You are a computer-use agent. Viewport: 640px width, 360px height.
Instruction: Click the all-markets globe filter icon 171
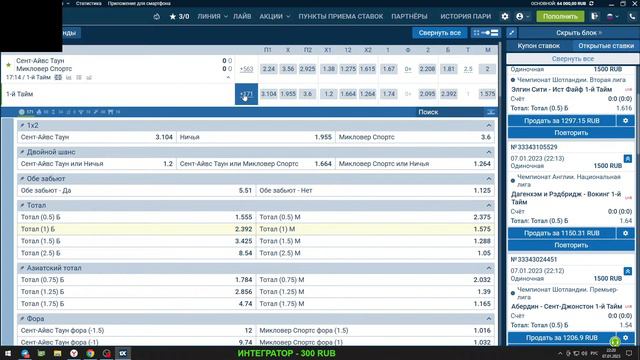coord(26,112)
